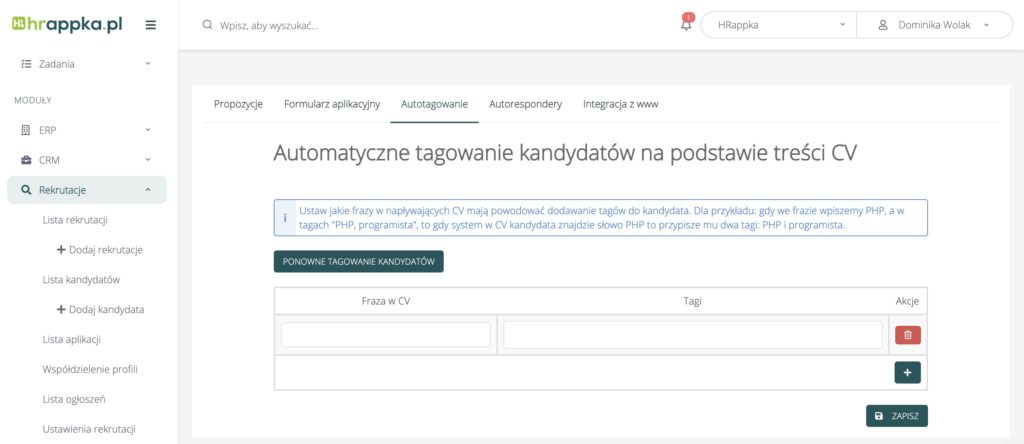Delete row with red trash icon
This screenshot has height=444, width=1024.
(907, 335)
